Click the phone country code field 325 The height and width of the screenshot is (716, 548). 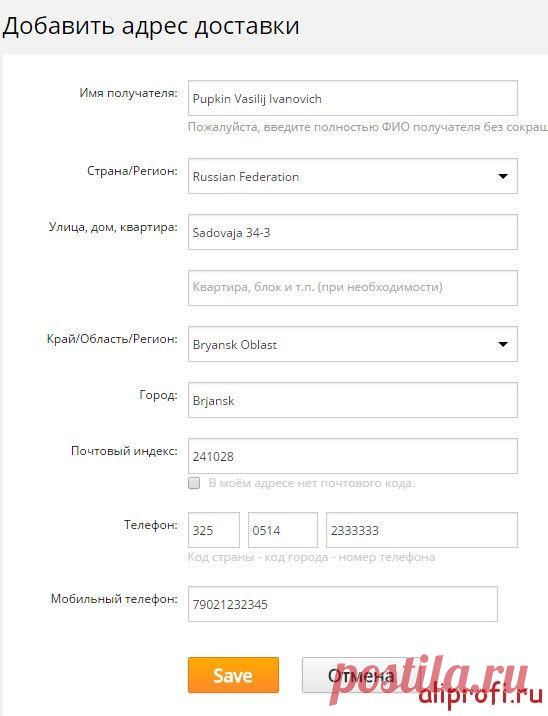pos(214,530)
